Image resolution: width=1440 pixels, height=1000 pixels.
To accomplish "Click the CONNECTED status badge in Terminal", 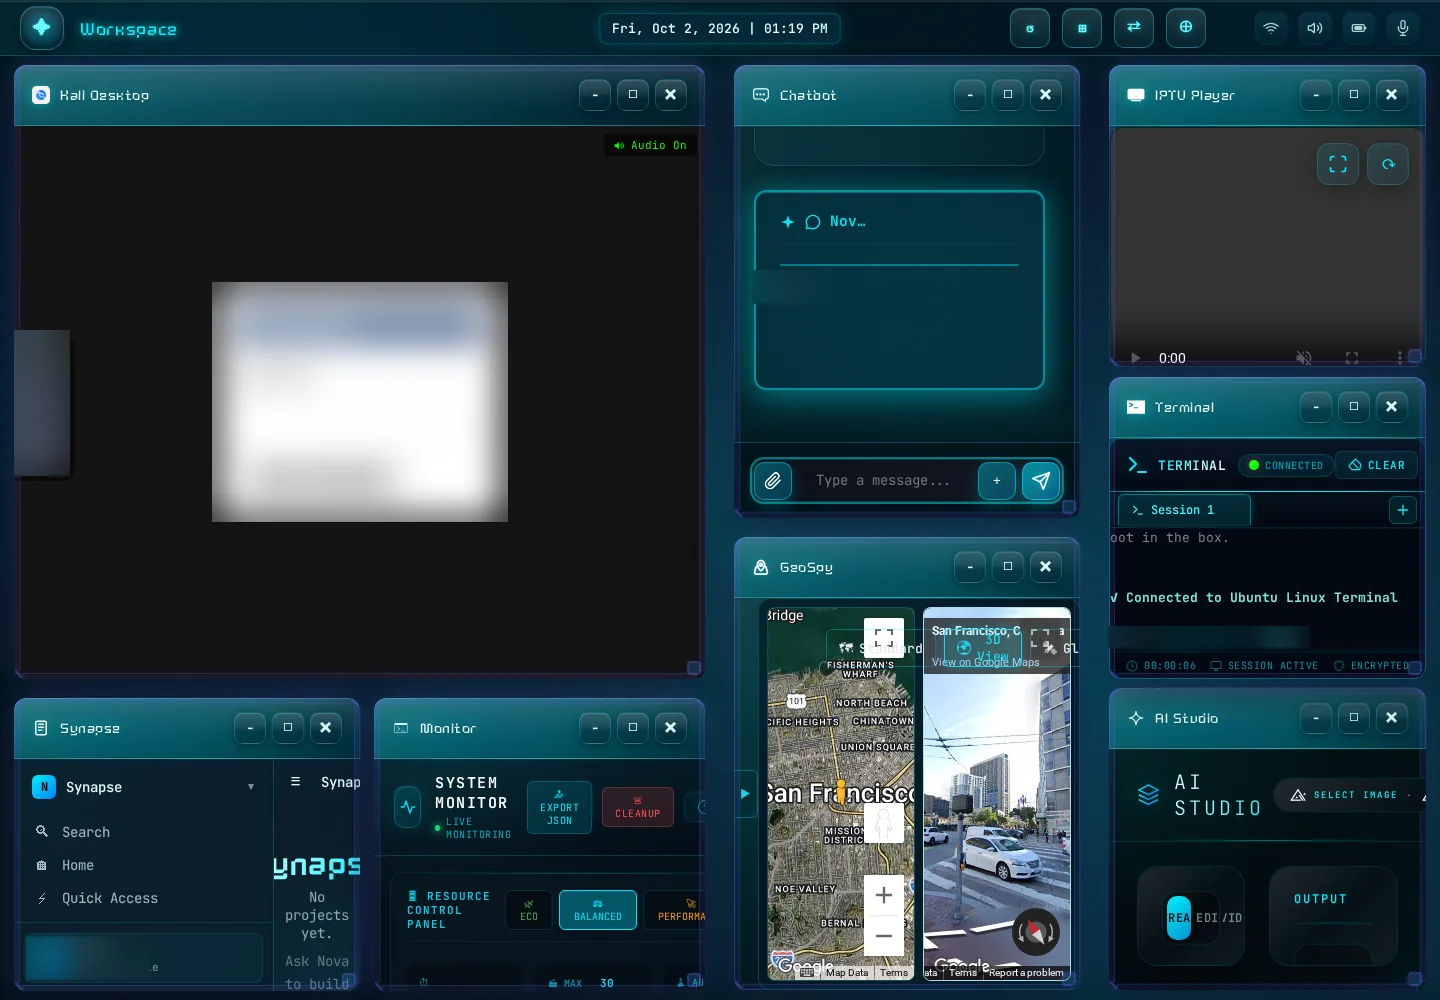I will coord(1285,465).
